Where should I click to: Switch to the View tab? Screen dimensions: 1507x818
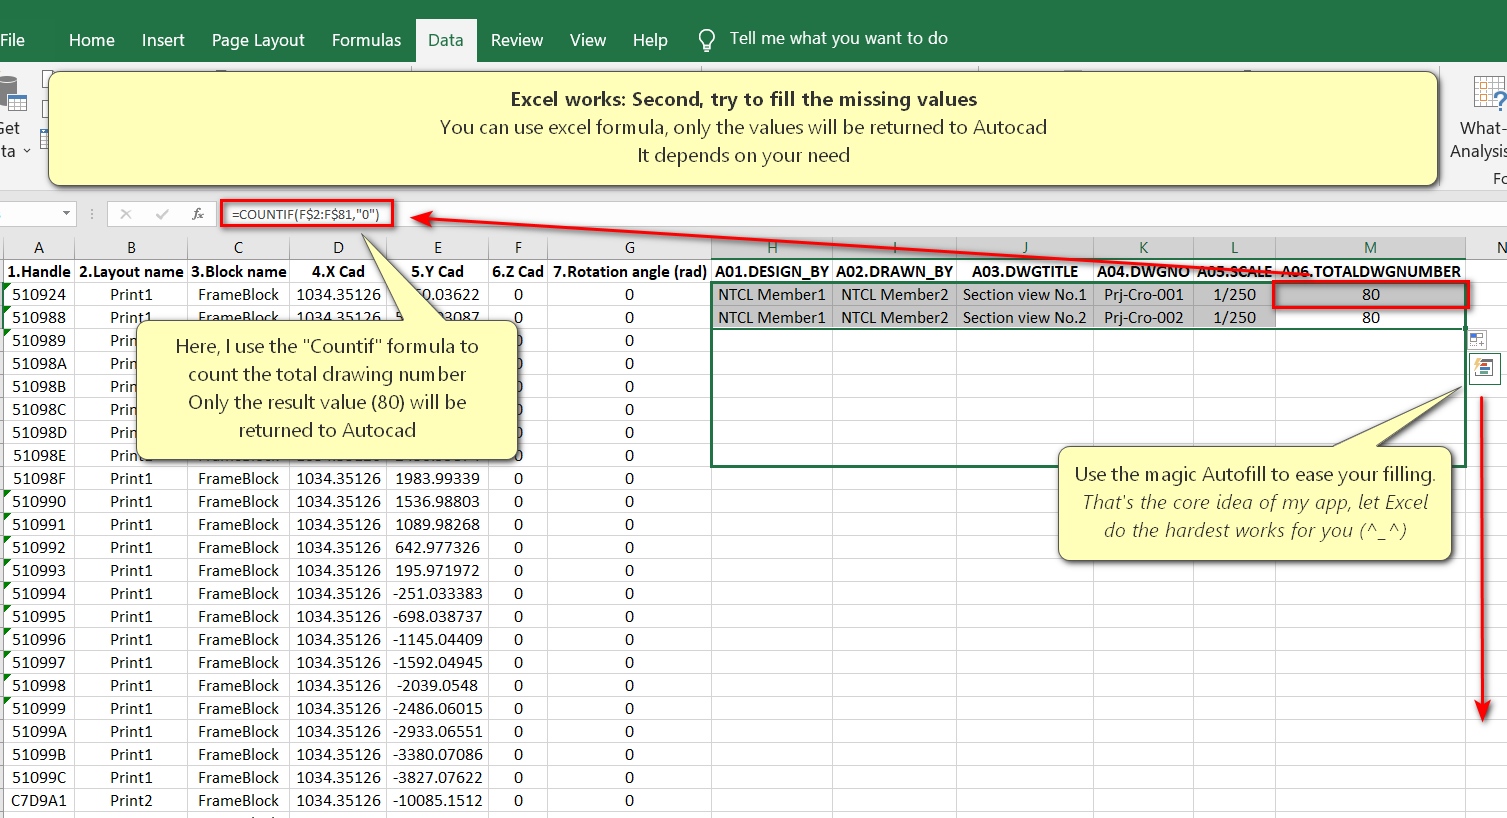coord(588,40)
